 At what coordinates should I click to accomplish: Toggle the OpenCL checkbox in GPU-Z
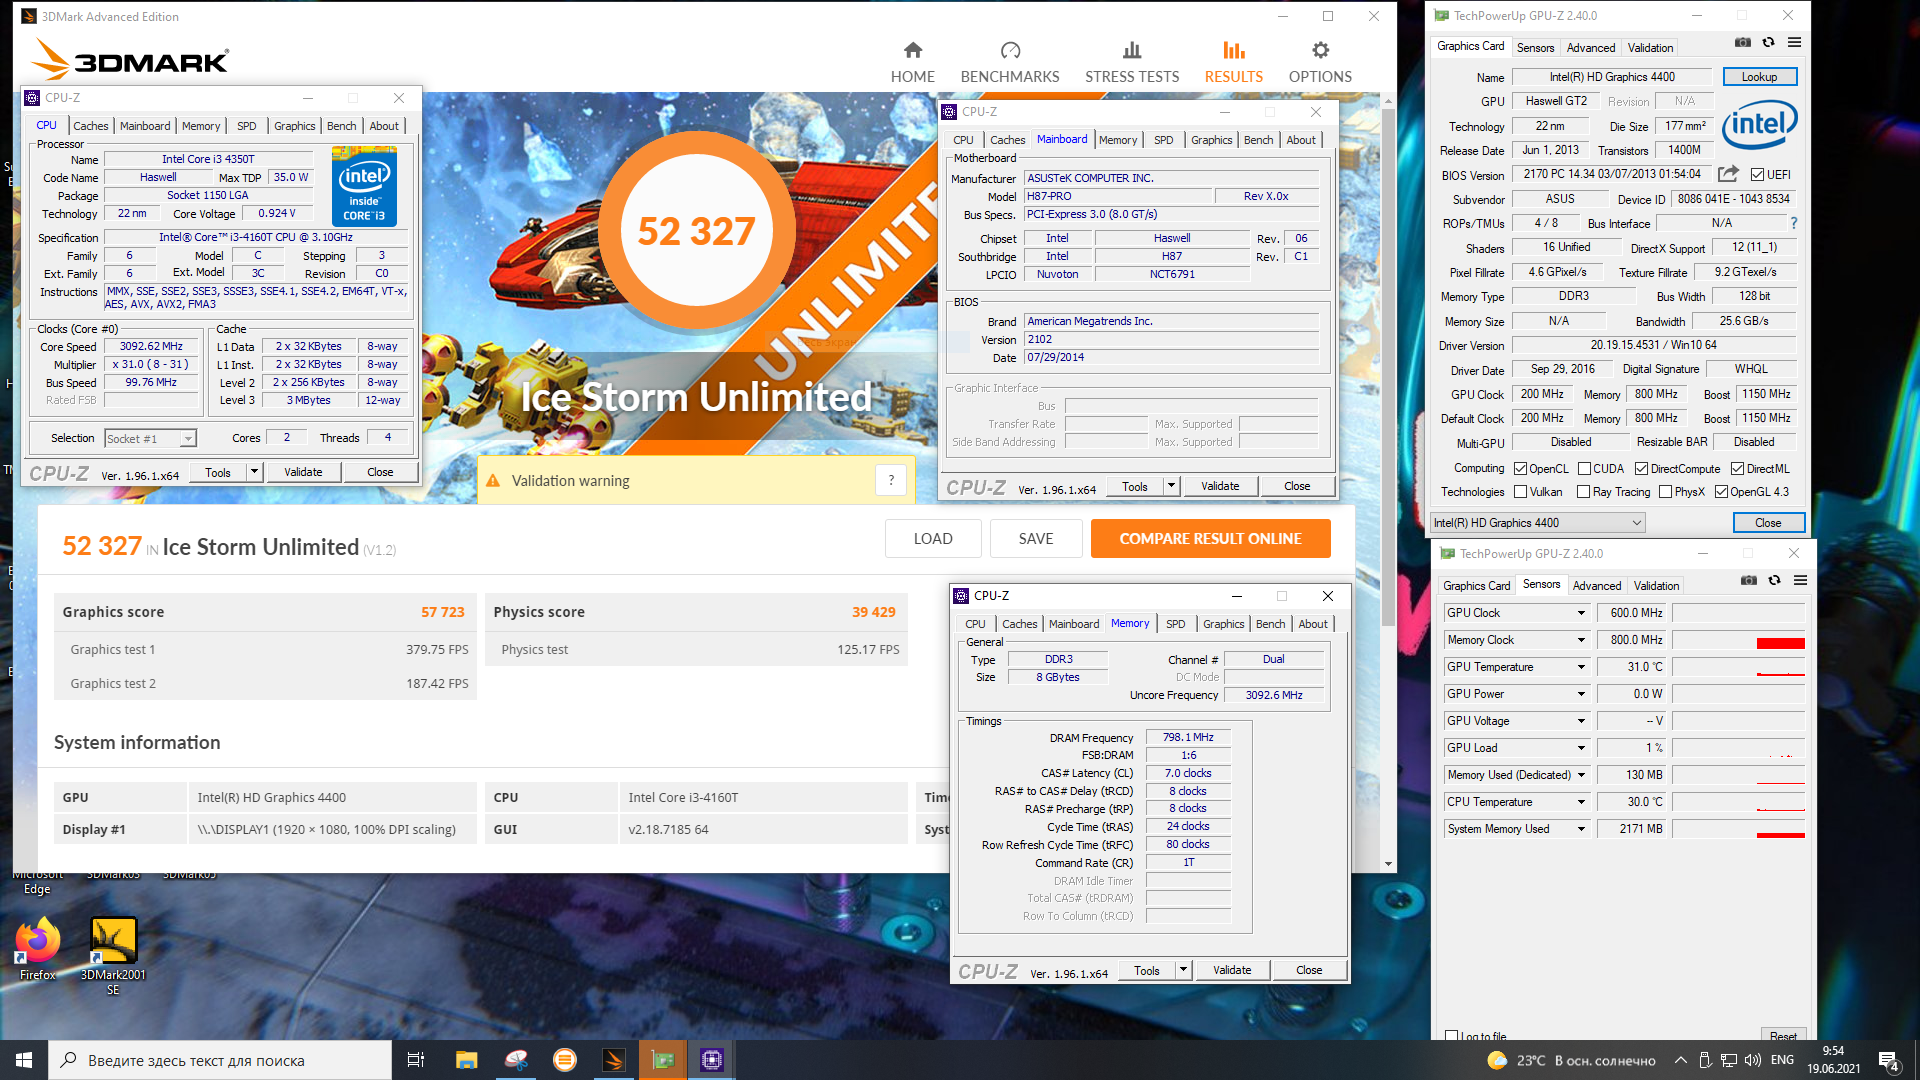point(1520,469)
